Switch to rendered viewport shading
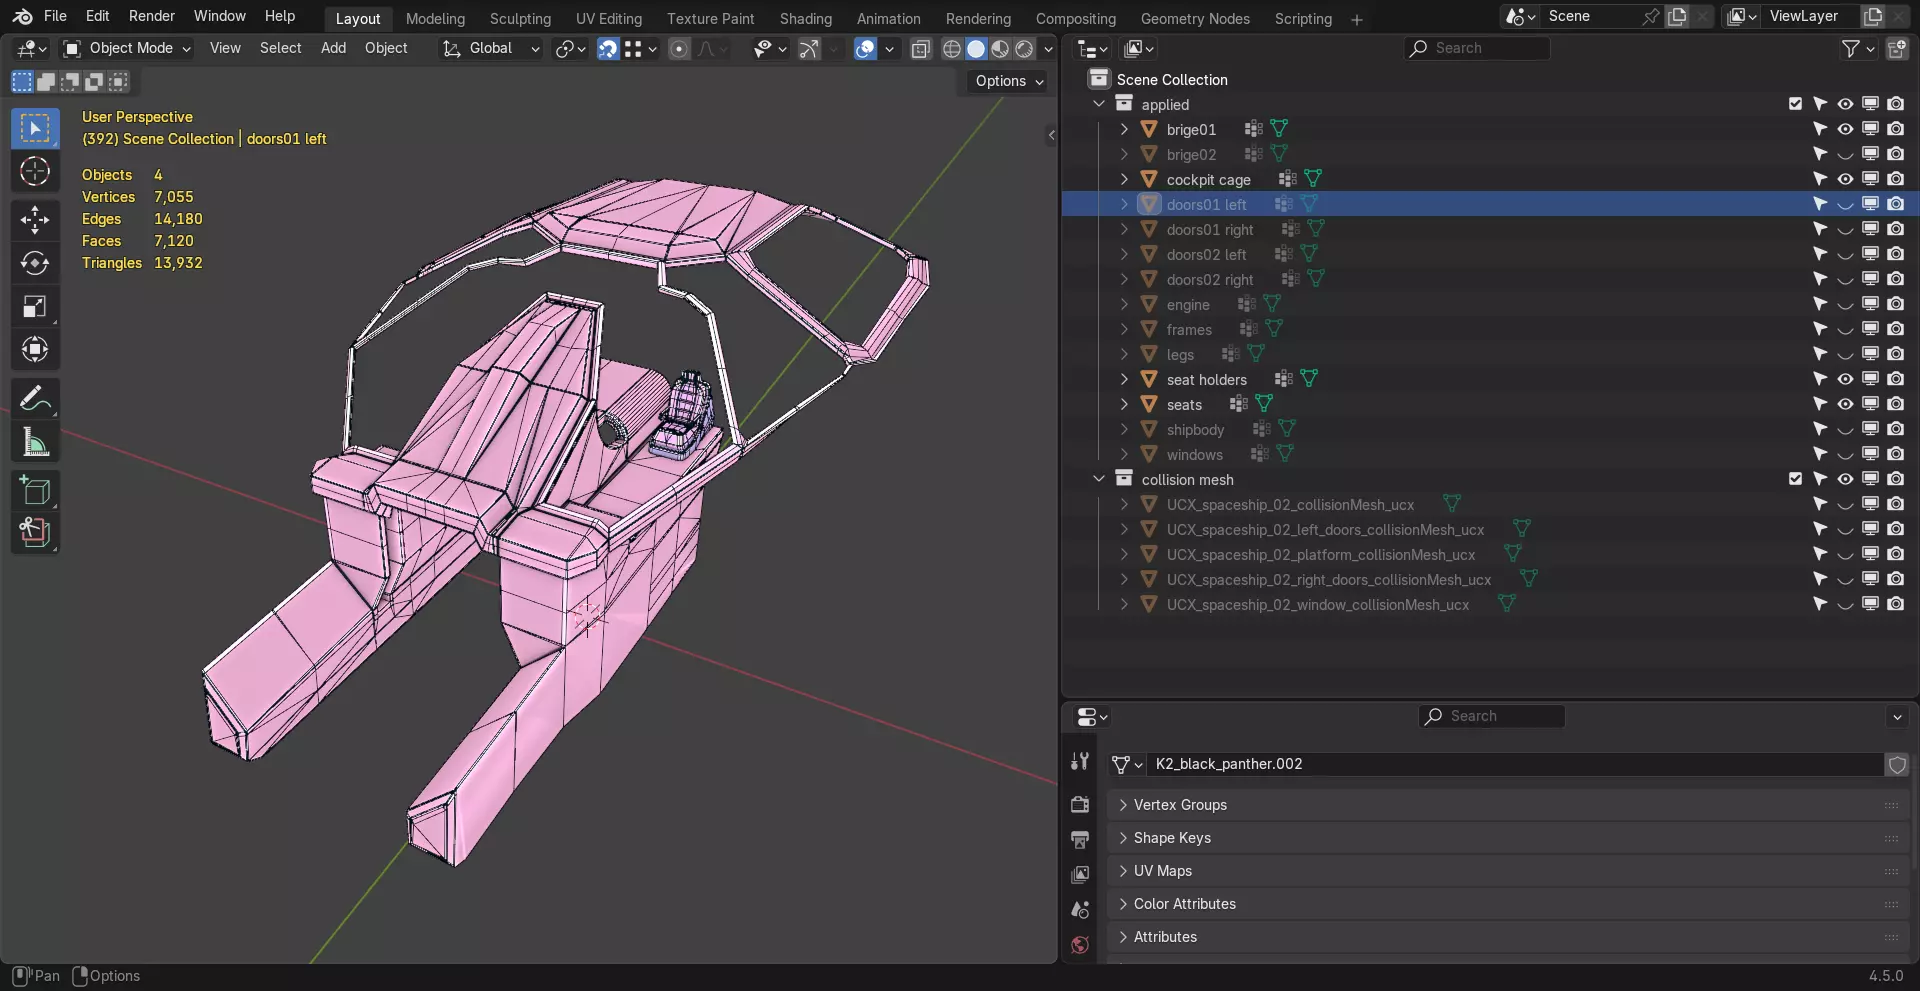This screenshot has width=1920, height=991. [x=1024, y=48]
